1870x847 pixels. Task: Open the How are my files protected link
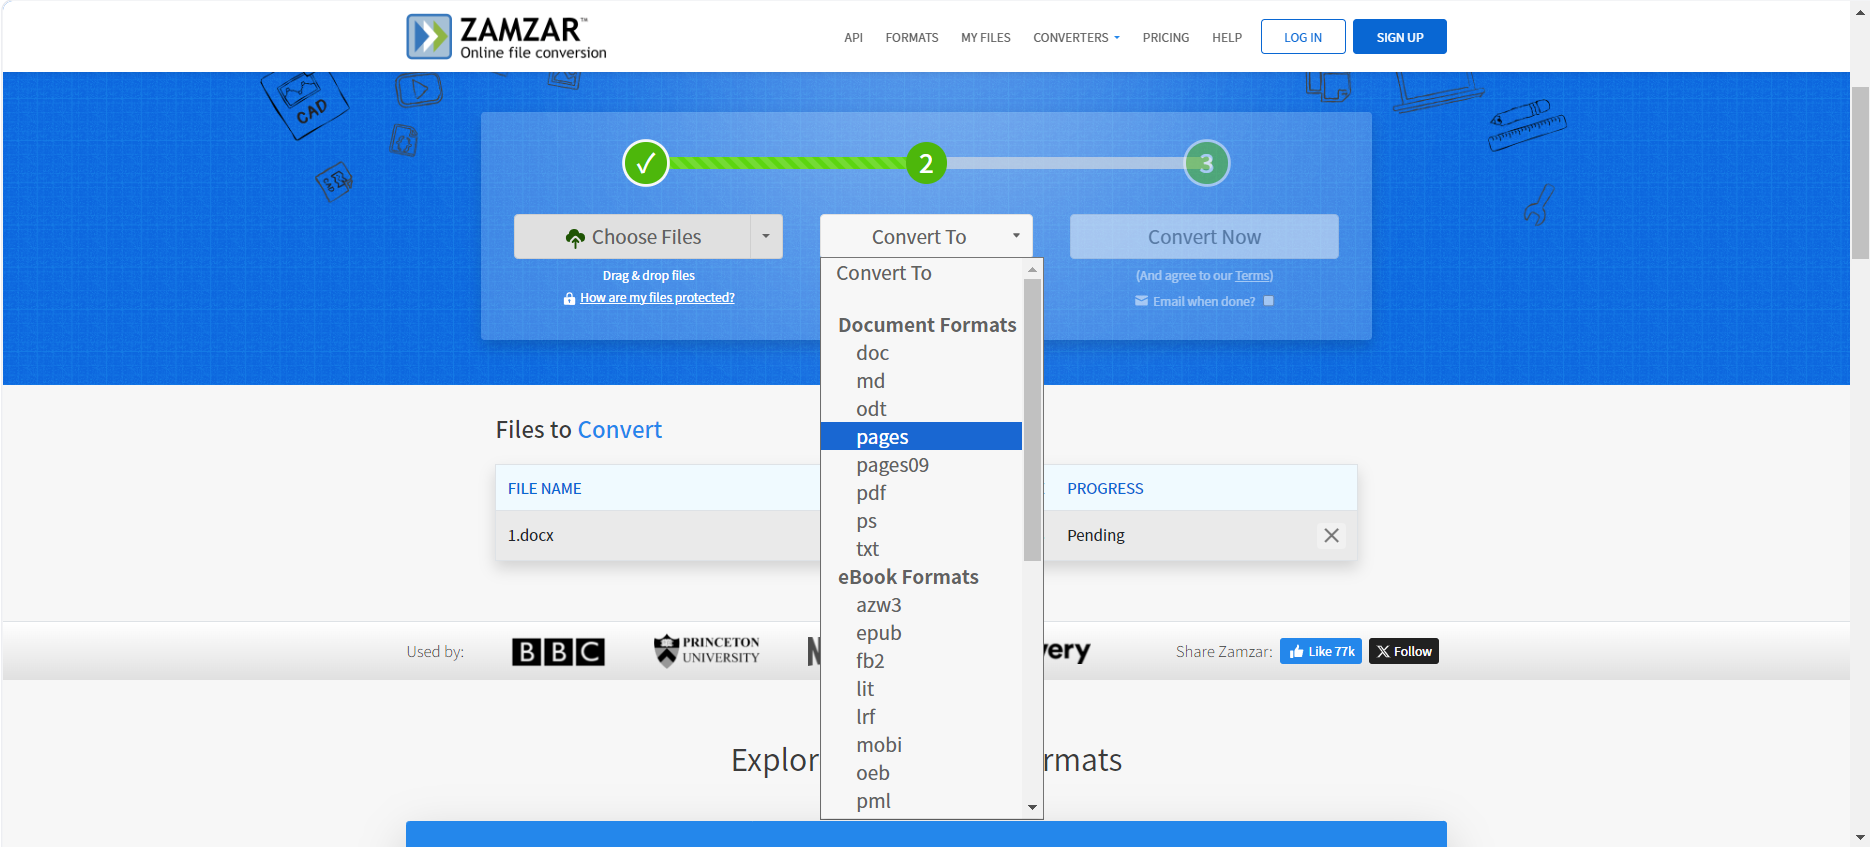click(x=657, y=298)
